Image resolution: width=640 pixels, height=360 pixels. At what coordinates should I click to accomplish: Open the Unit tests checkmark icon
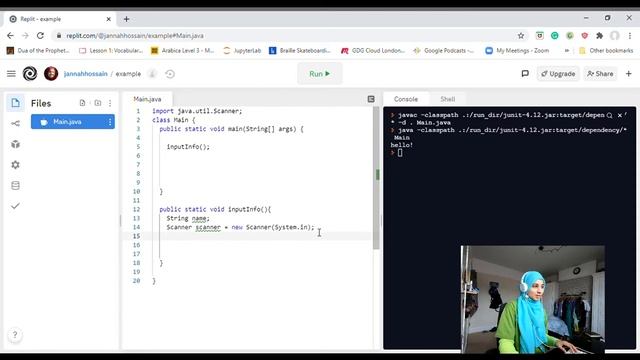coord(16,206)
